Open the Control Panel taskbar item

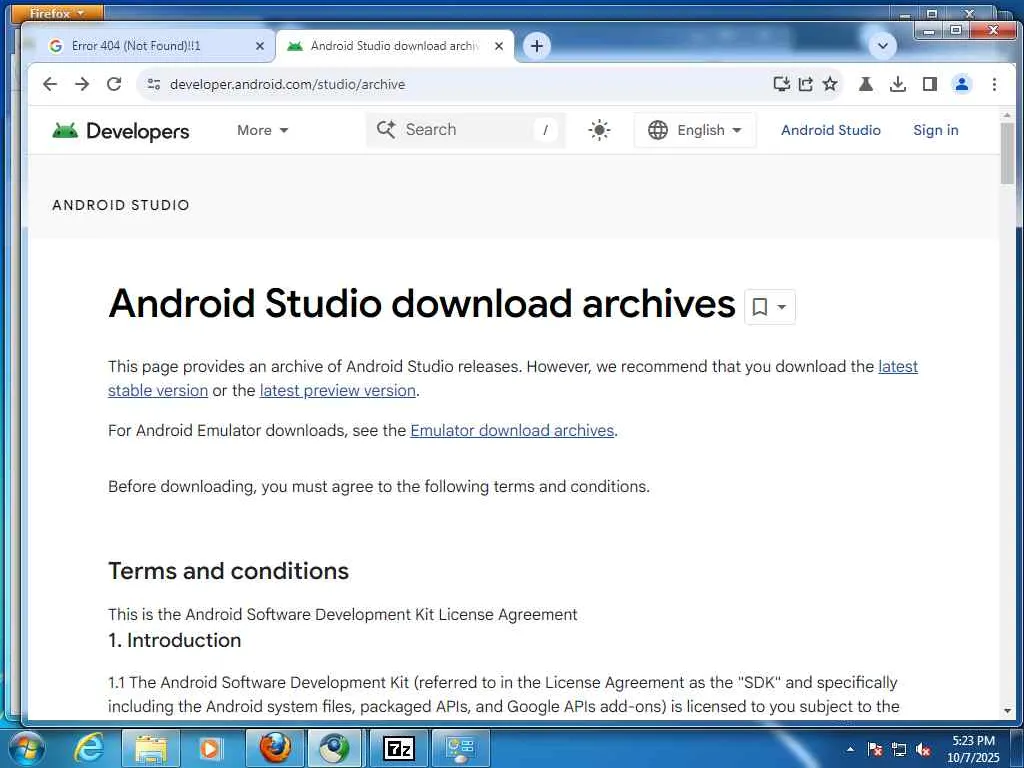point(460,748)
